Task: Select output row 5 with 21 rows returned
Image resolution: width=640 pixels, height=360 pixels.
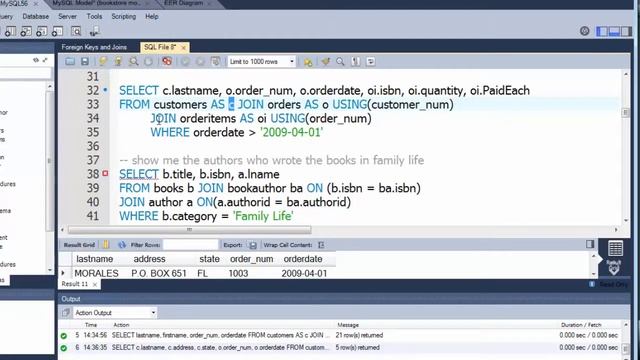Action: click(x=341, y=335)
